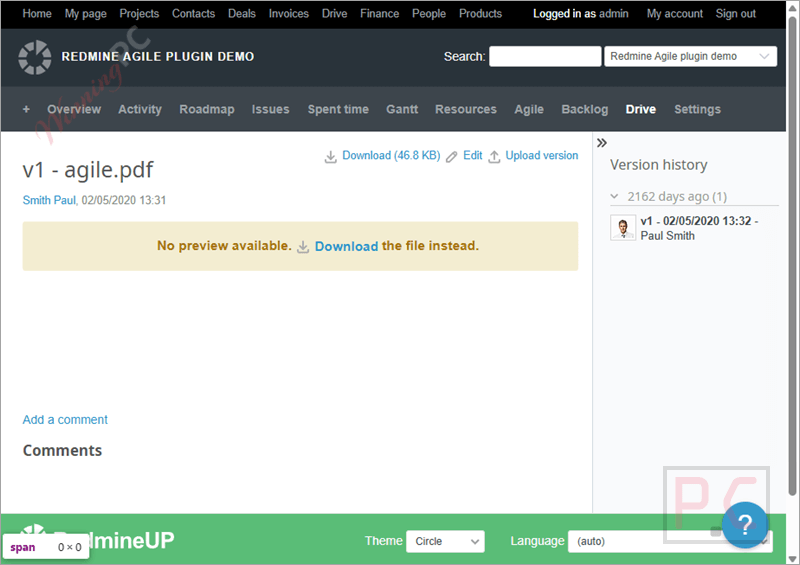Click Sign out link
The height and width of the screenshot is (565, 800).
[735, 14]
